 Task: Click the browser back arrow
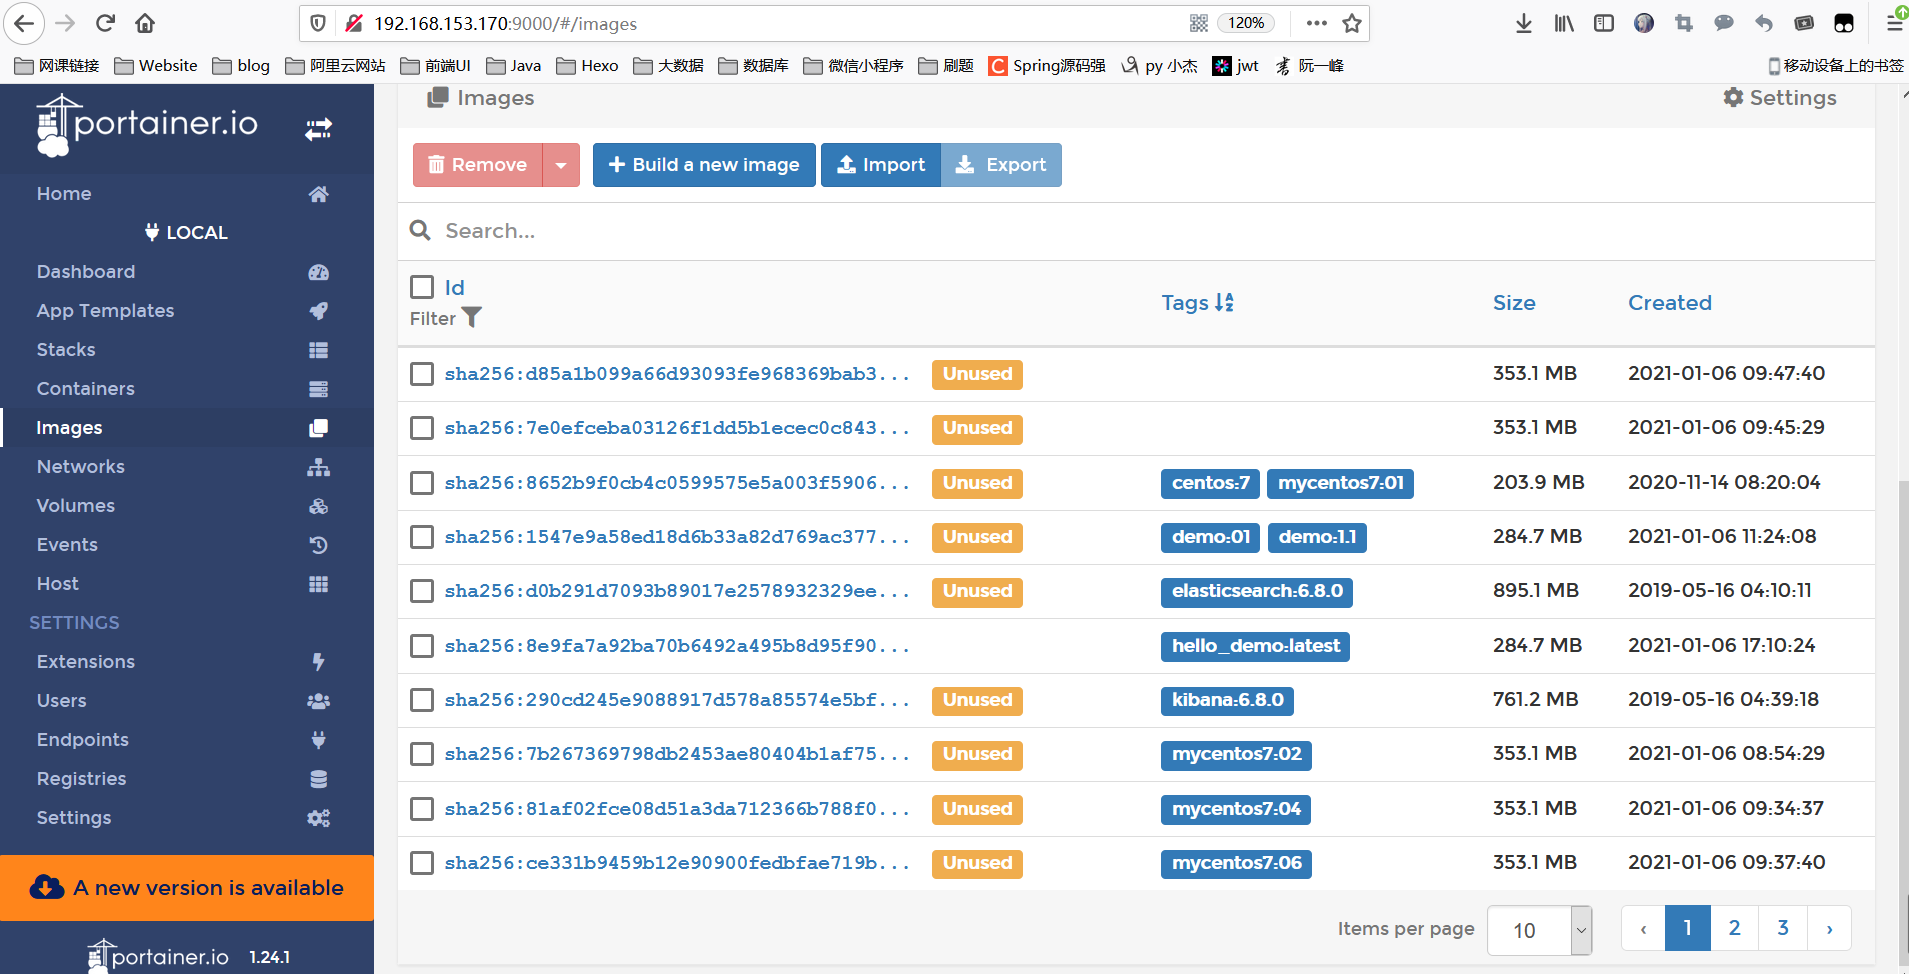click(24, 23)
